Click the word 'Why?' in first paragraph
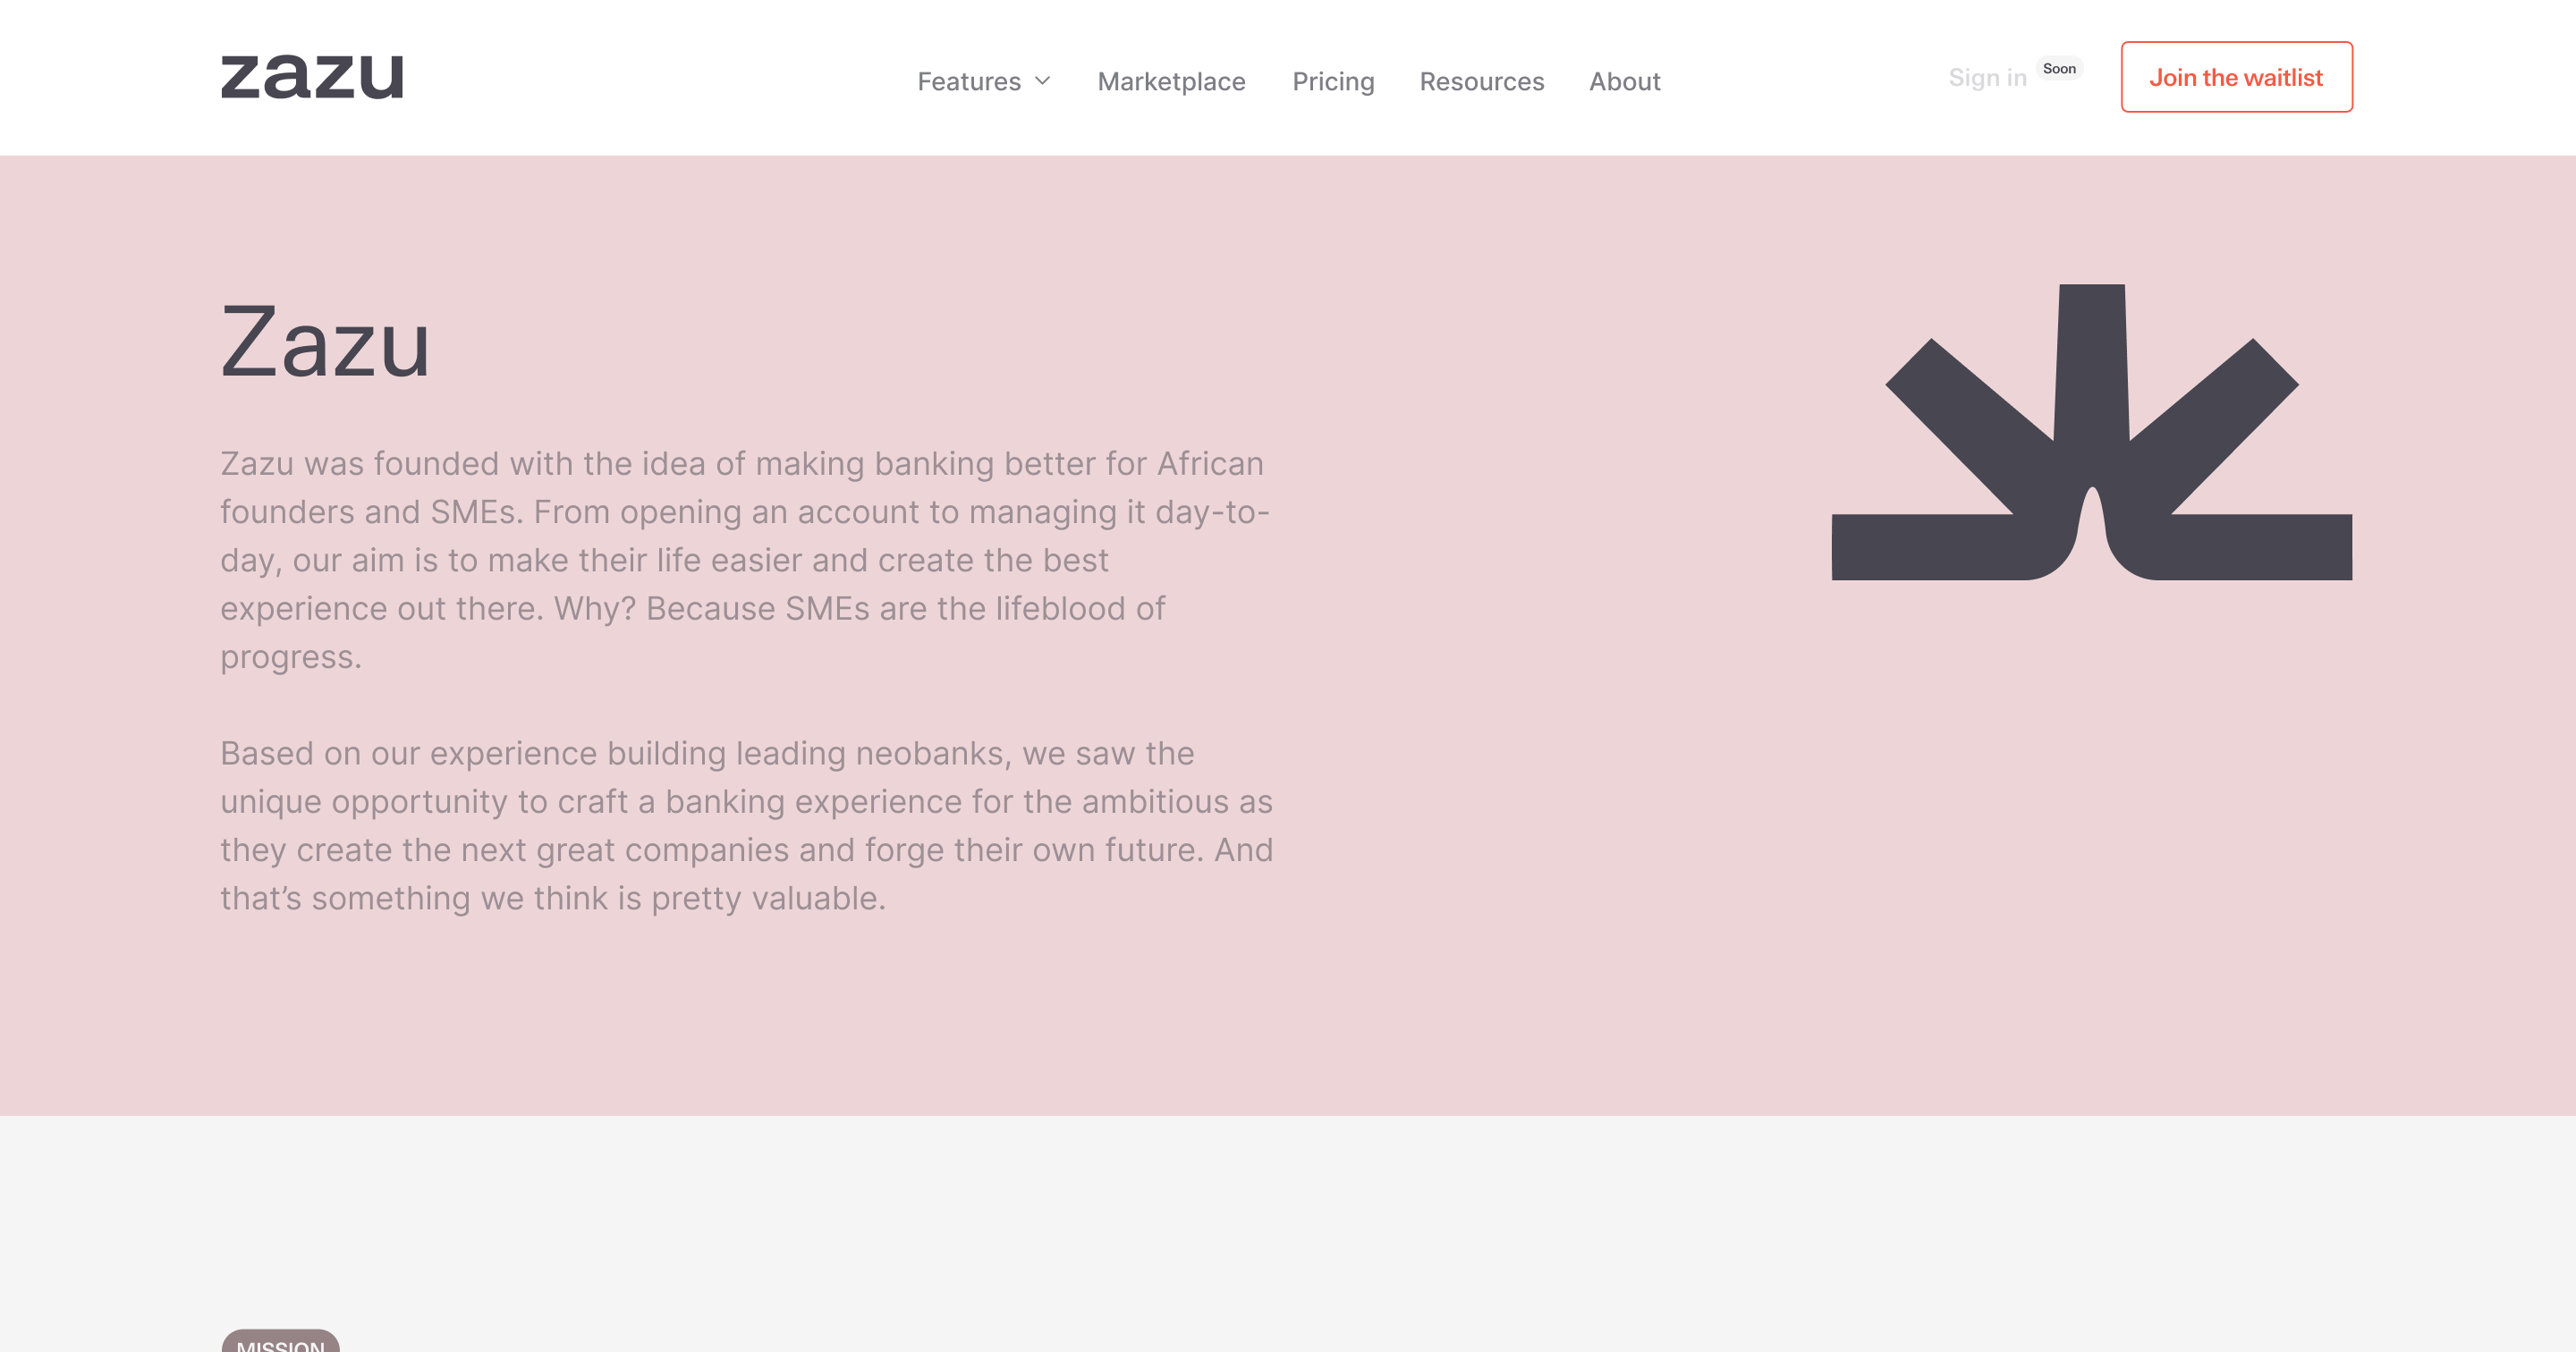This screenshot has height=1352, width=2576. tap(595, 608)
